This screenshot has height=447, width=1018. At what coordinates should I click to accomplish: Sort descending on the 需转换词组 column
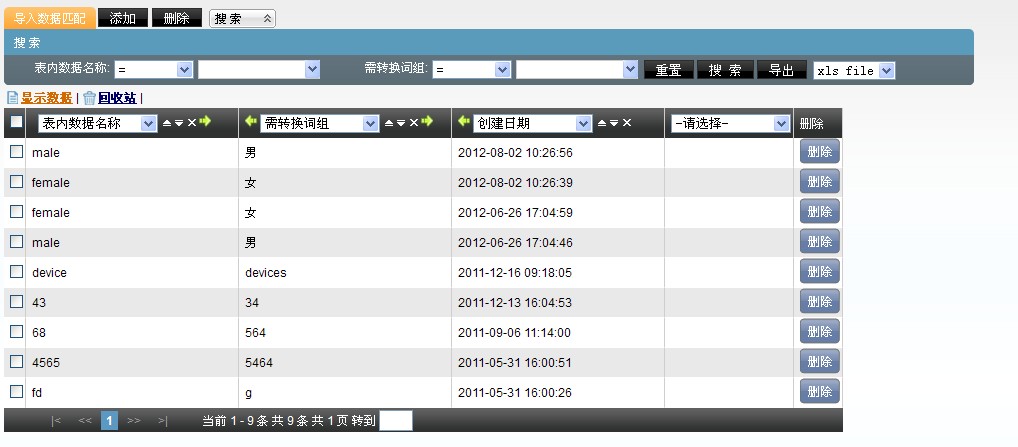click(x=400, y=123)
